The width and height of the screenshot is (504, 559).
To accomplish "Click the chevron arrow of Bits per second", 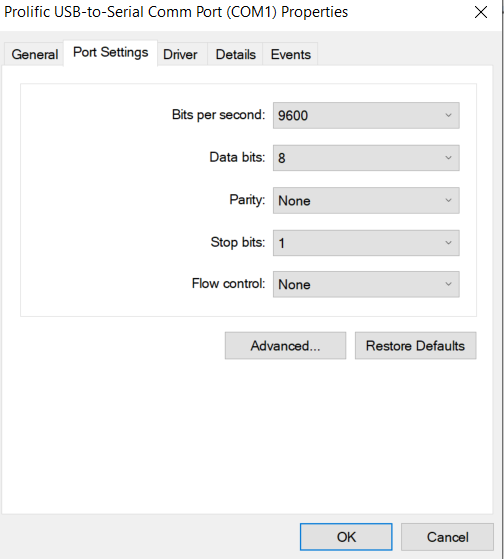I will pyautogui.click(x=448, y=116).
